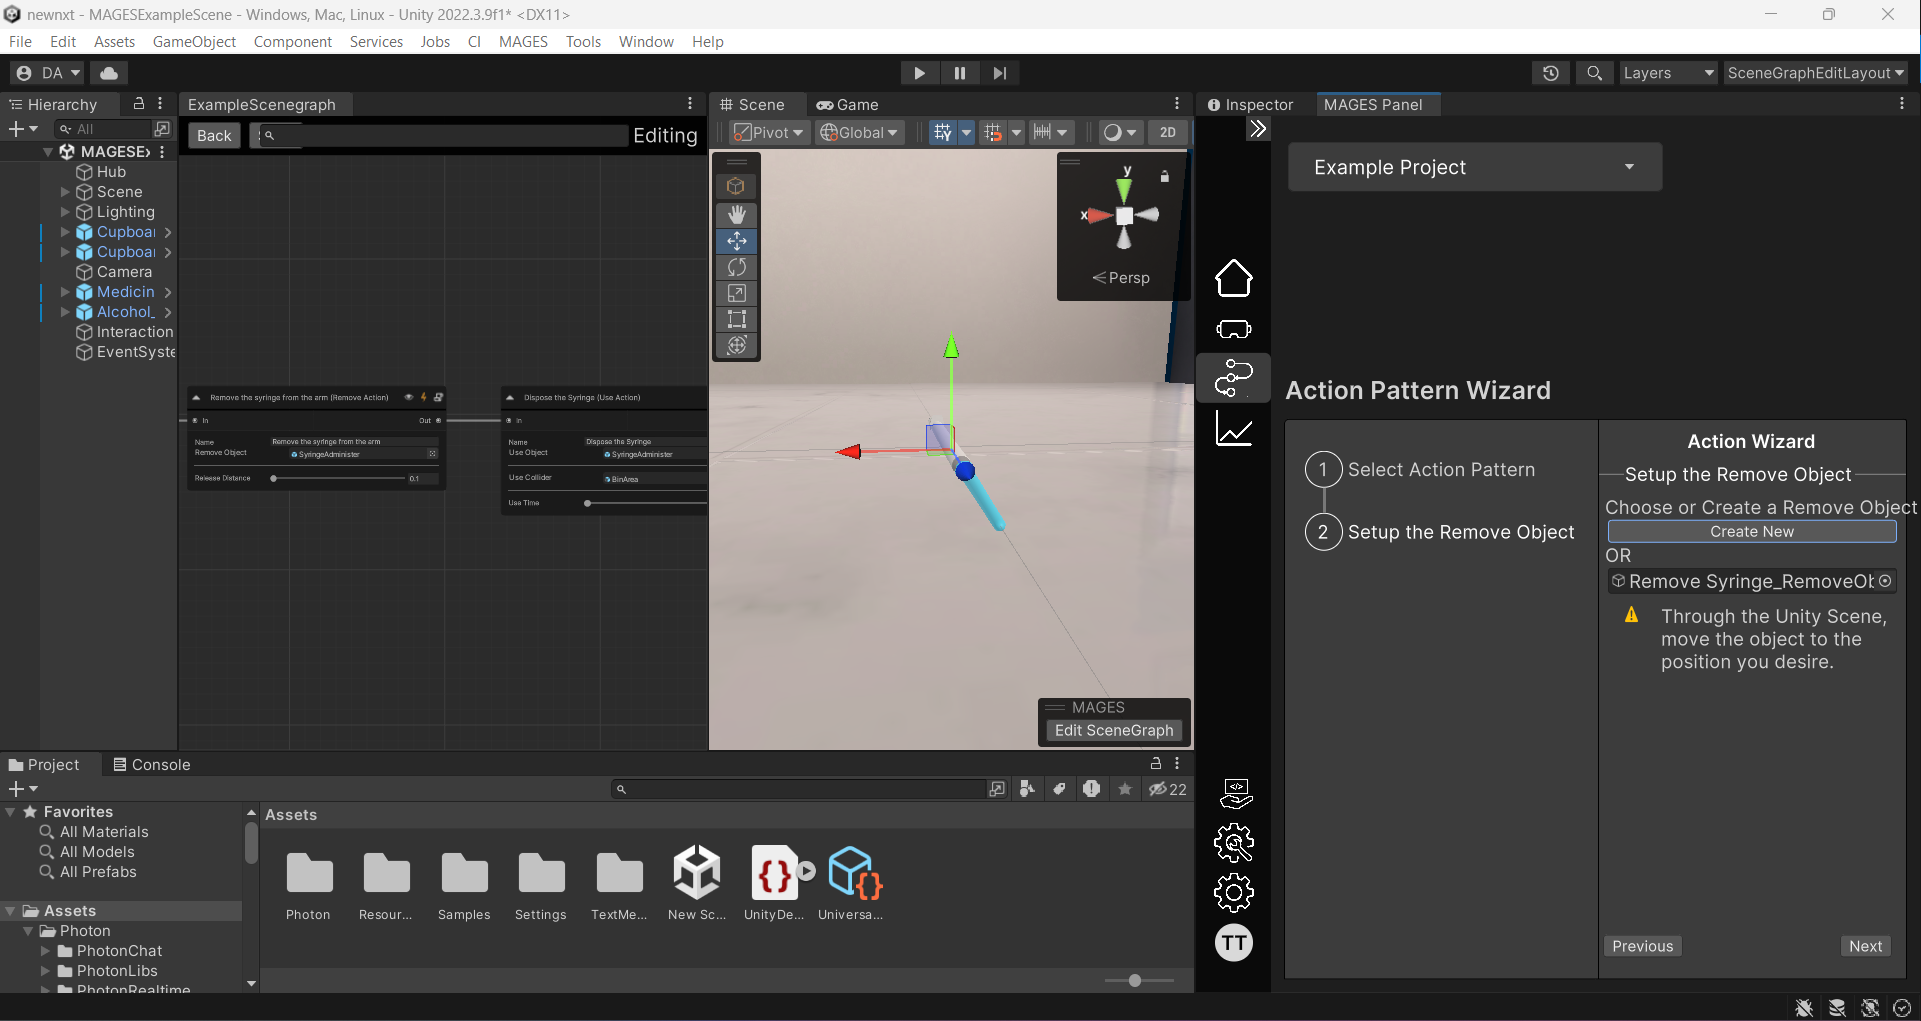The width and height of the screenshot is (1921, 1021).
Task: Open the SceneGraph section in MAGES sidebar
Action: pos(1233,378)
